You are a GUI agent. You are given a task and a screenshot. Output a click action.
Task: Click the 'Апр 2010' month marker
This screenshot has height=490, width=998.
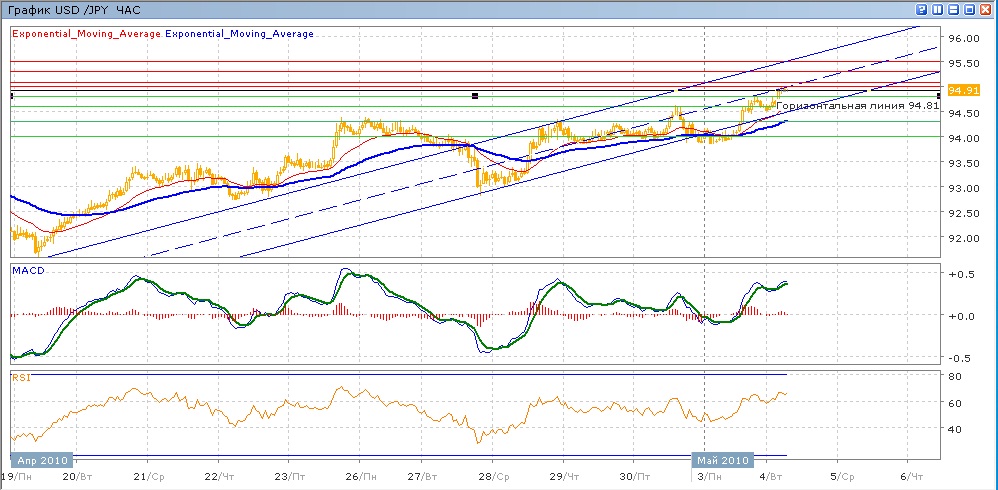pyautogui.click(x=41, y=460)
